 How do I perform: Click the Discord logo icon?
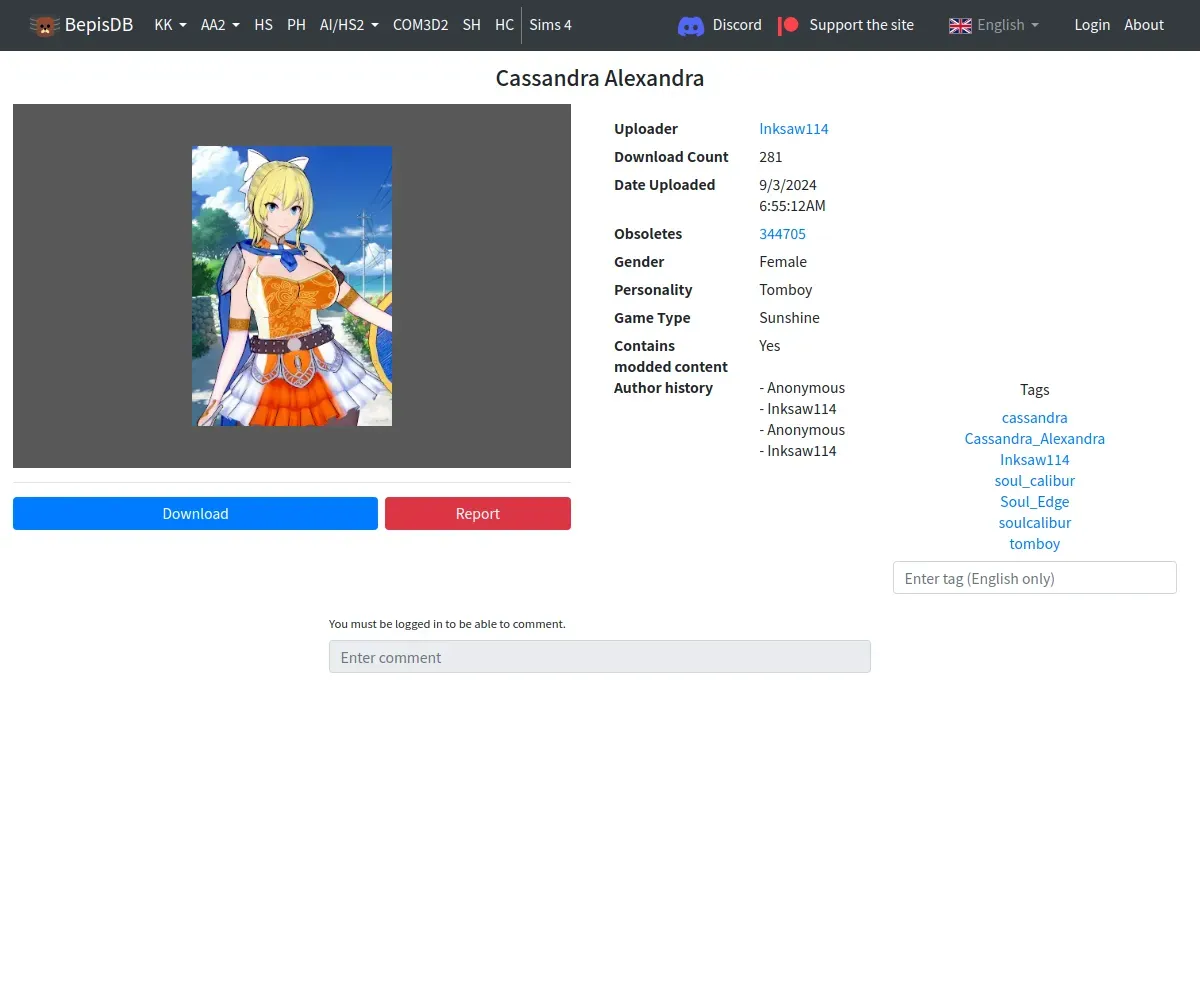point(691,25)
